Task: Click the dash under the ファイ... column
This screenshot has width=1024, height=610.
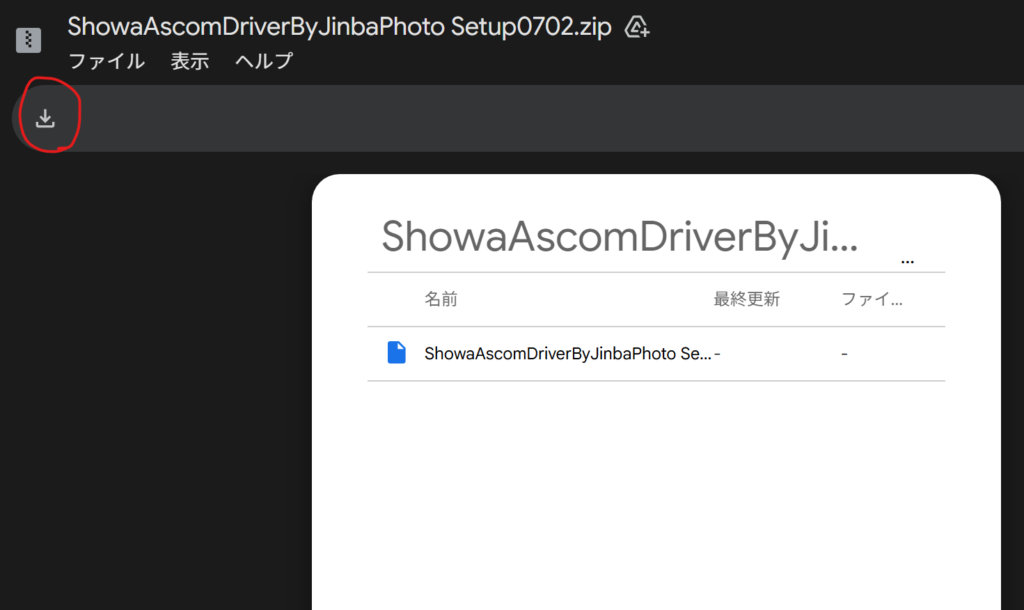Action: (x=845, y=354)
